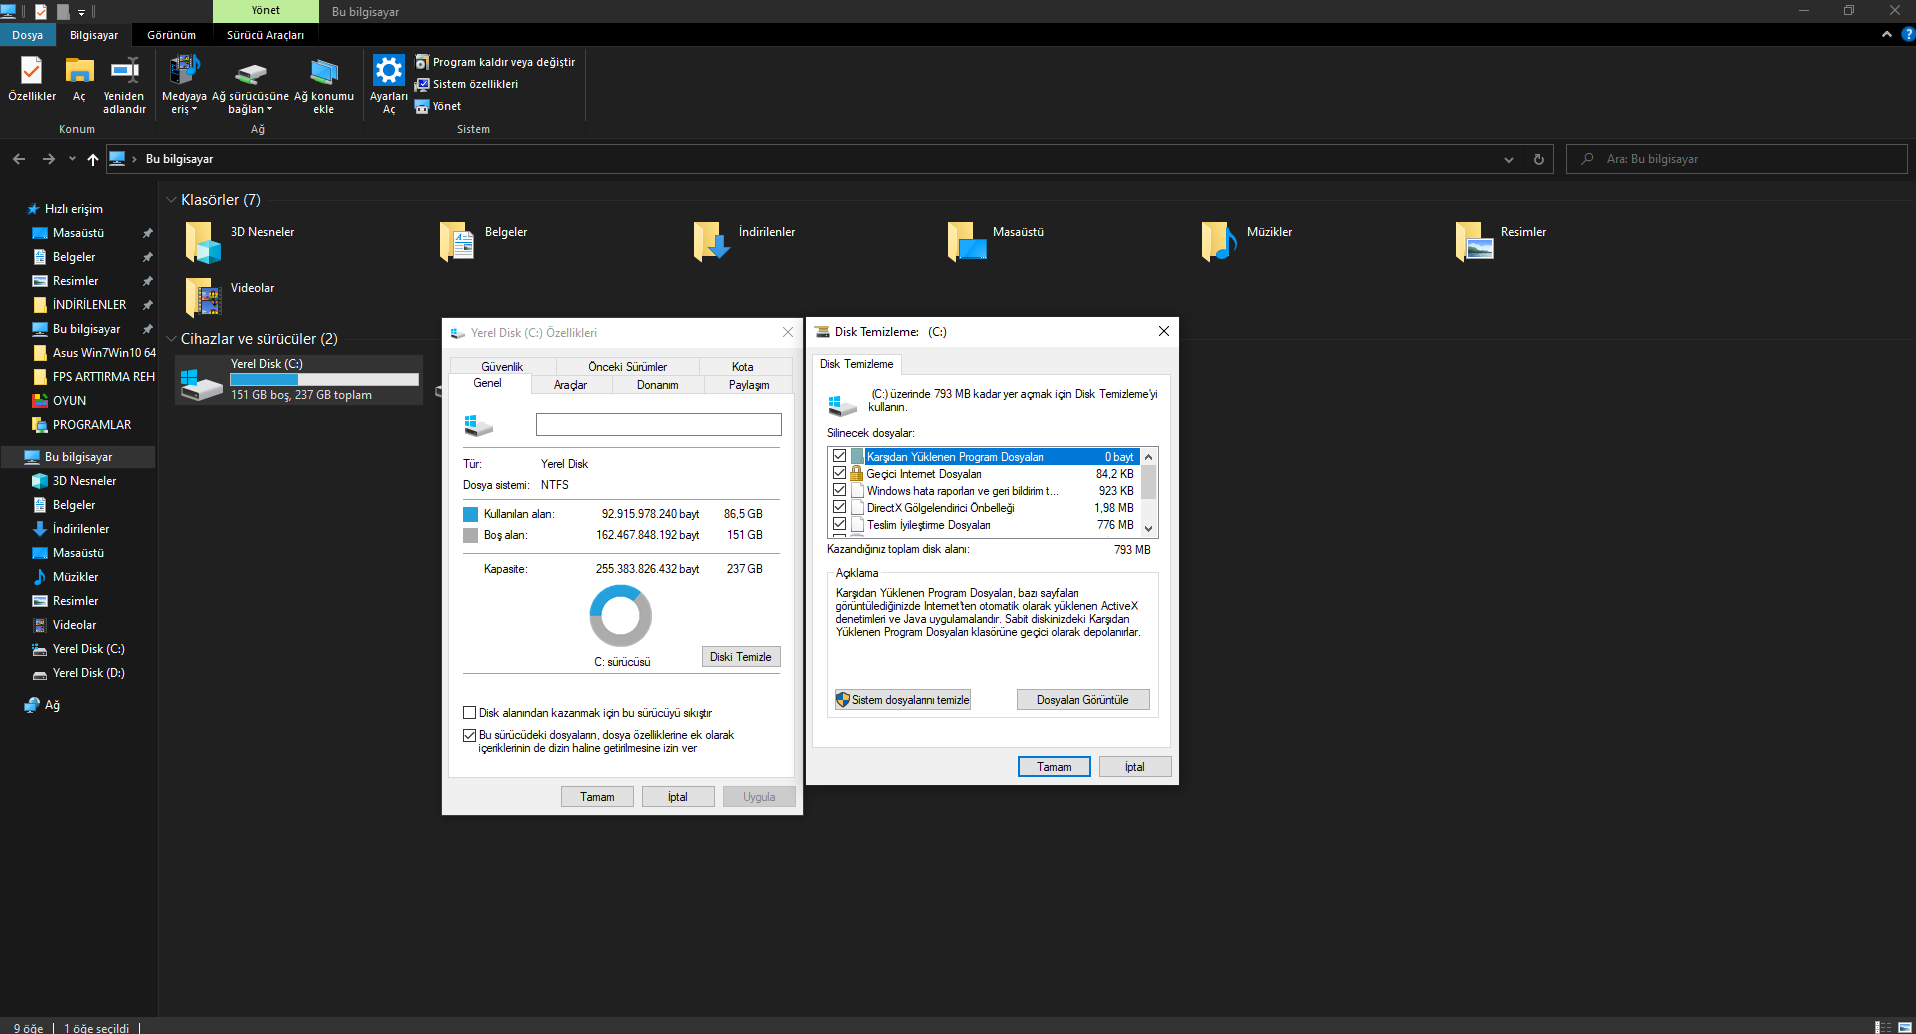Expand the address bar history dropdown

(x=1509, y=159)
